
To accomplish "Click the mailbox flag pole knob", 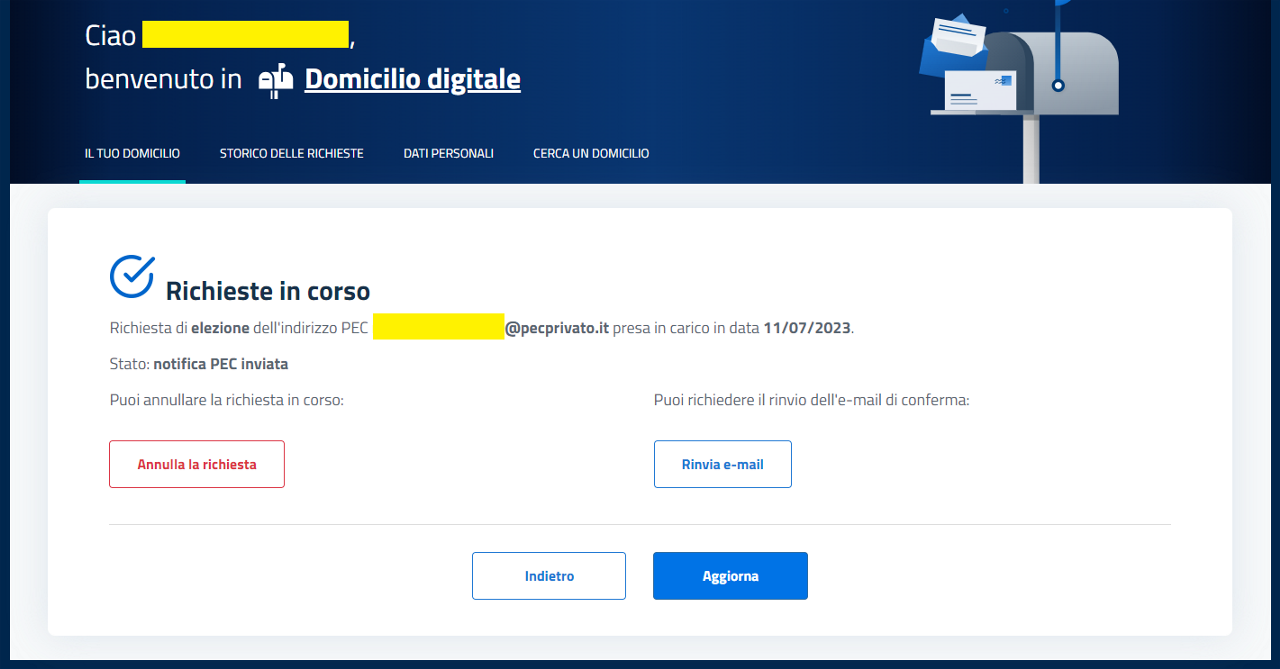I will 1058,85.
